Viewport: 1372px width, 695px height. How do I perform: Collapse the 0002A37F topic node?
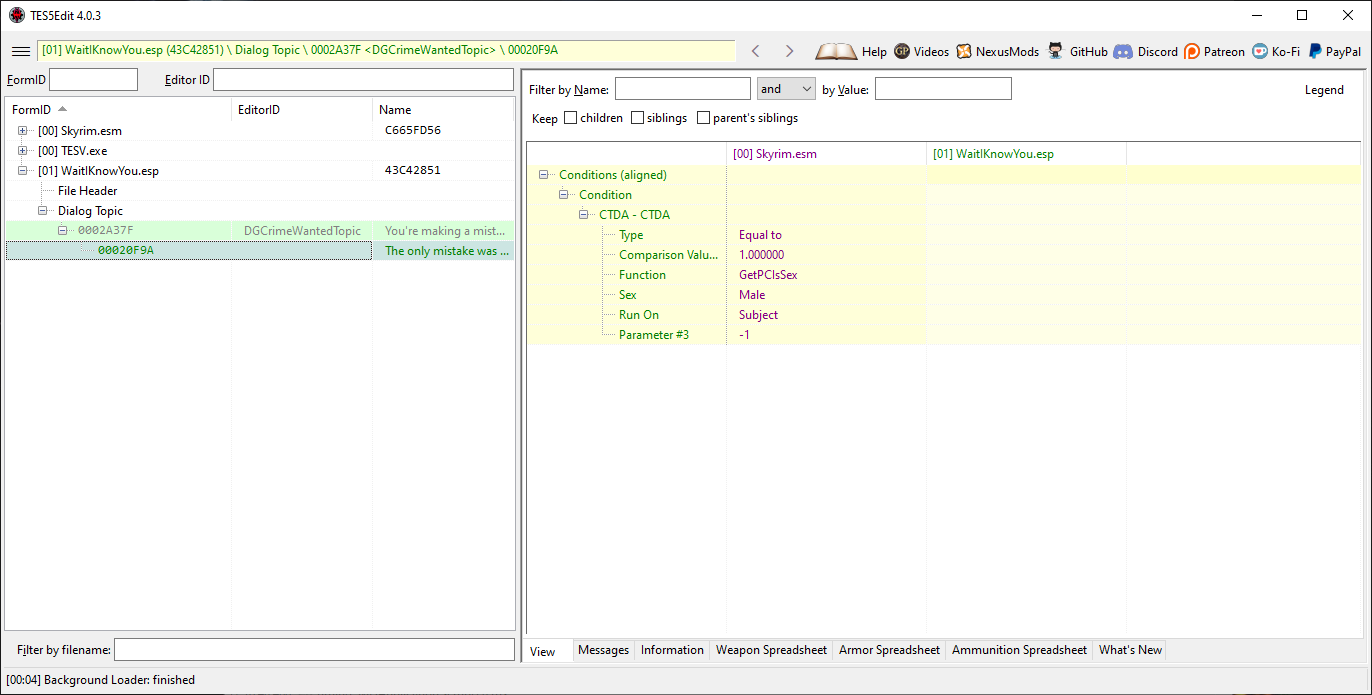63,231
